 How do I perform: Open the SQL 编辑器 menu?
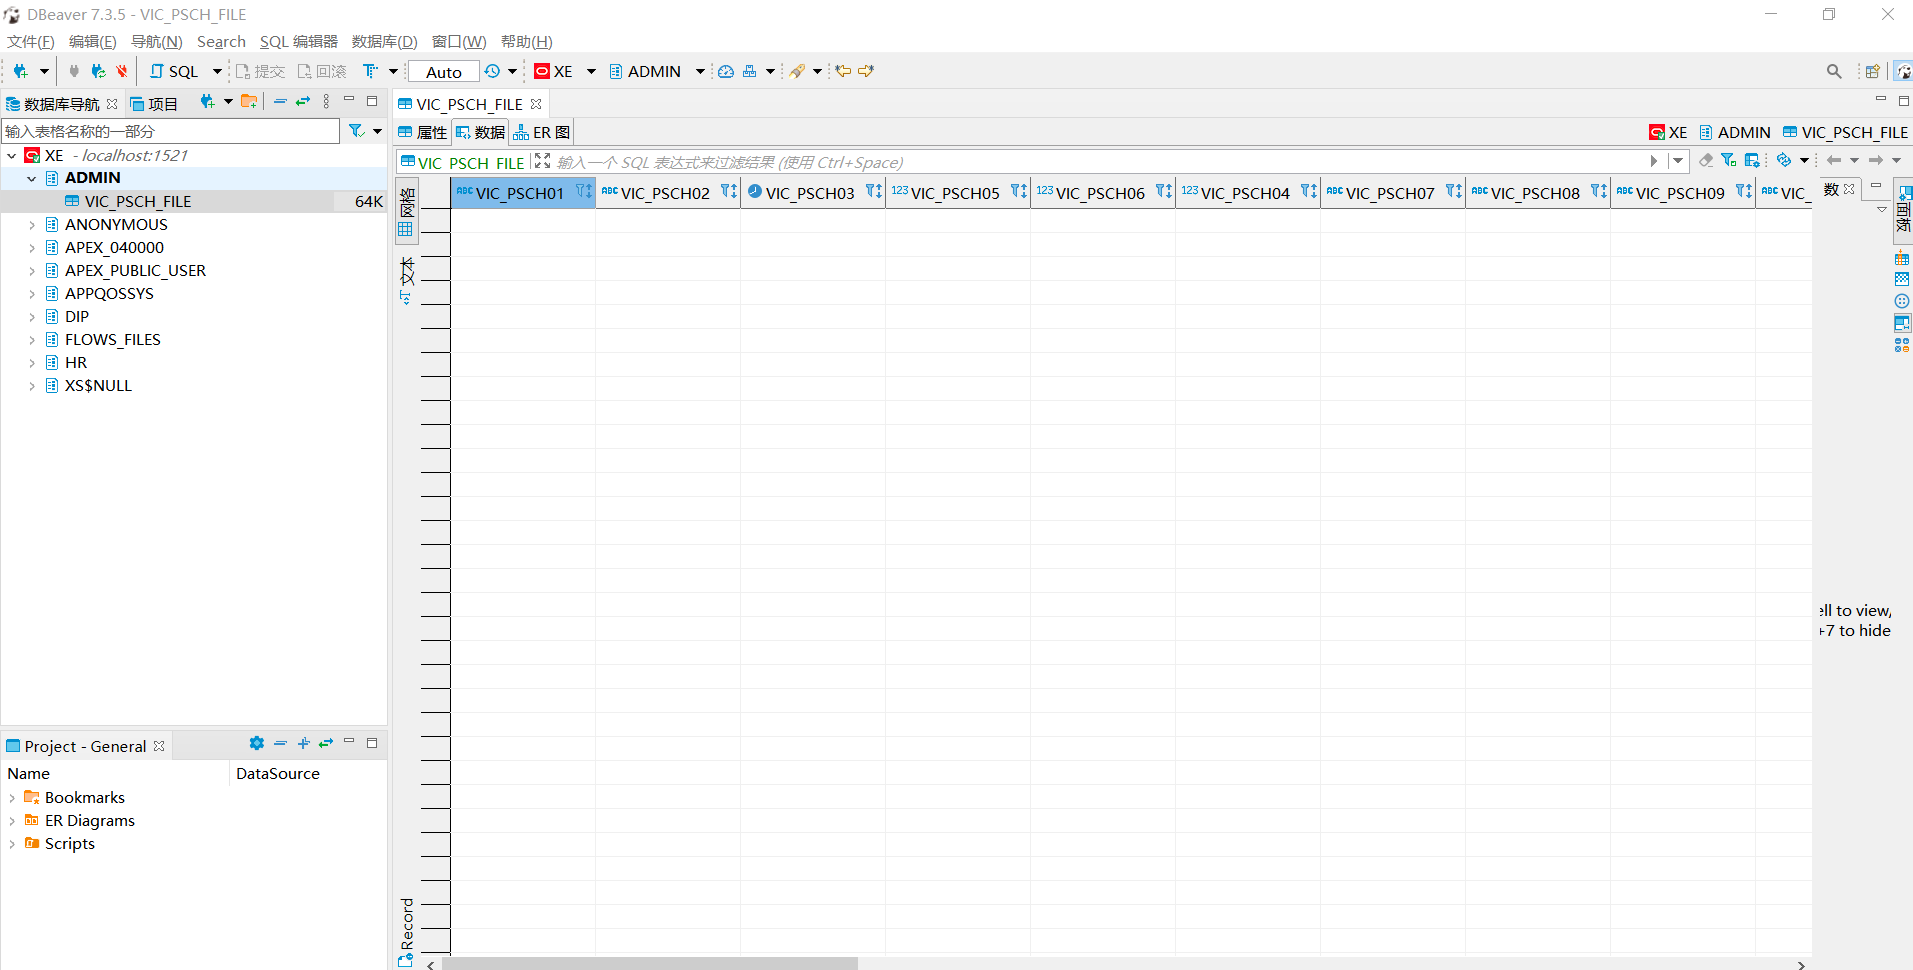pos(299,41)
